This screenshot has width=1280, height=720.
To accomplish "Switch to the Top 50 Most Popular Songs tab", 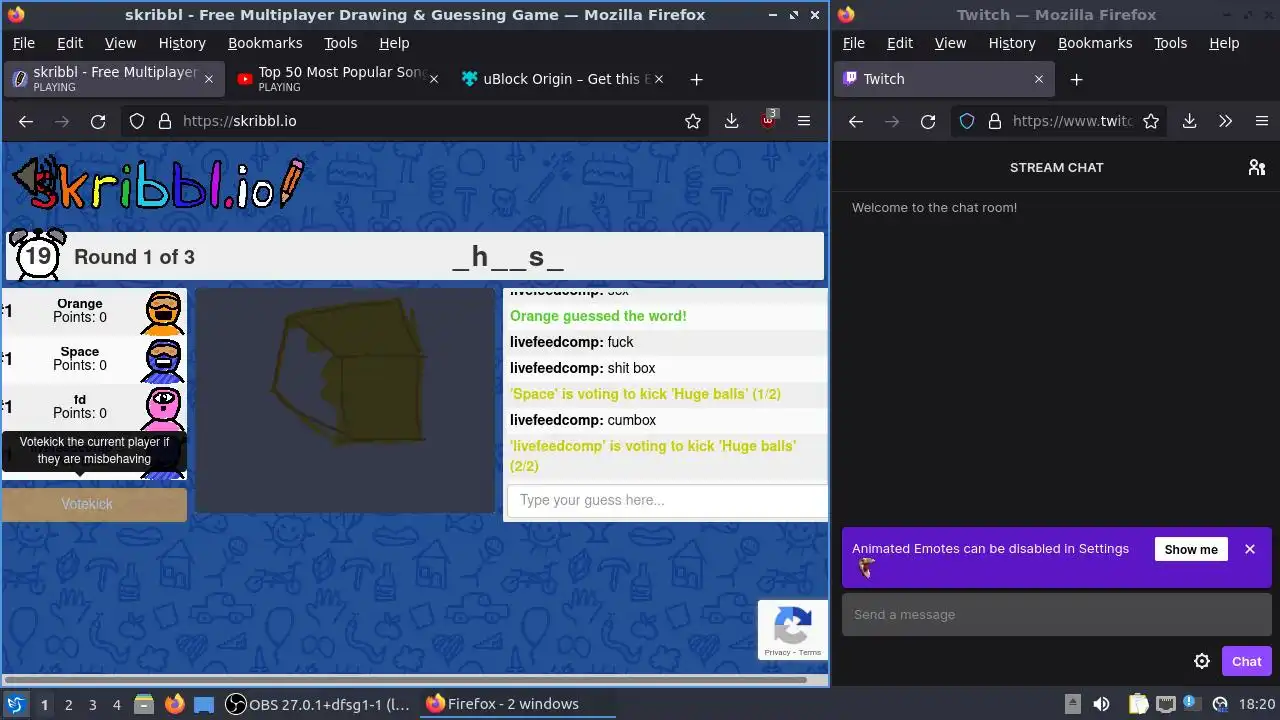I will [340, 79].
